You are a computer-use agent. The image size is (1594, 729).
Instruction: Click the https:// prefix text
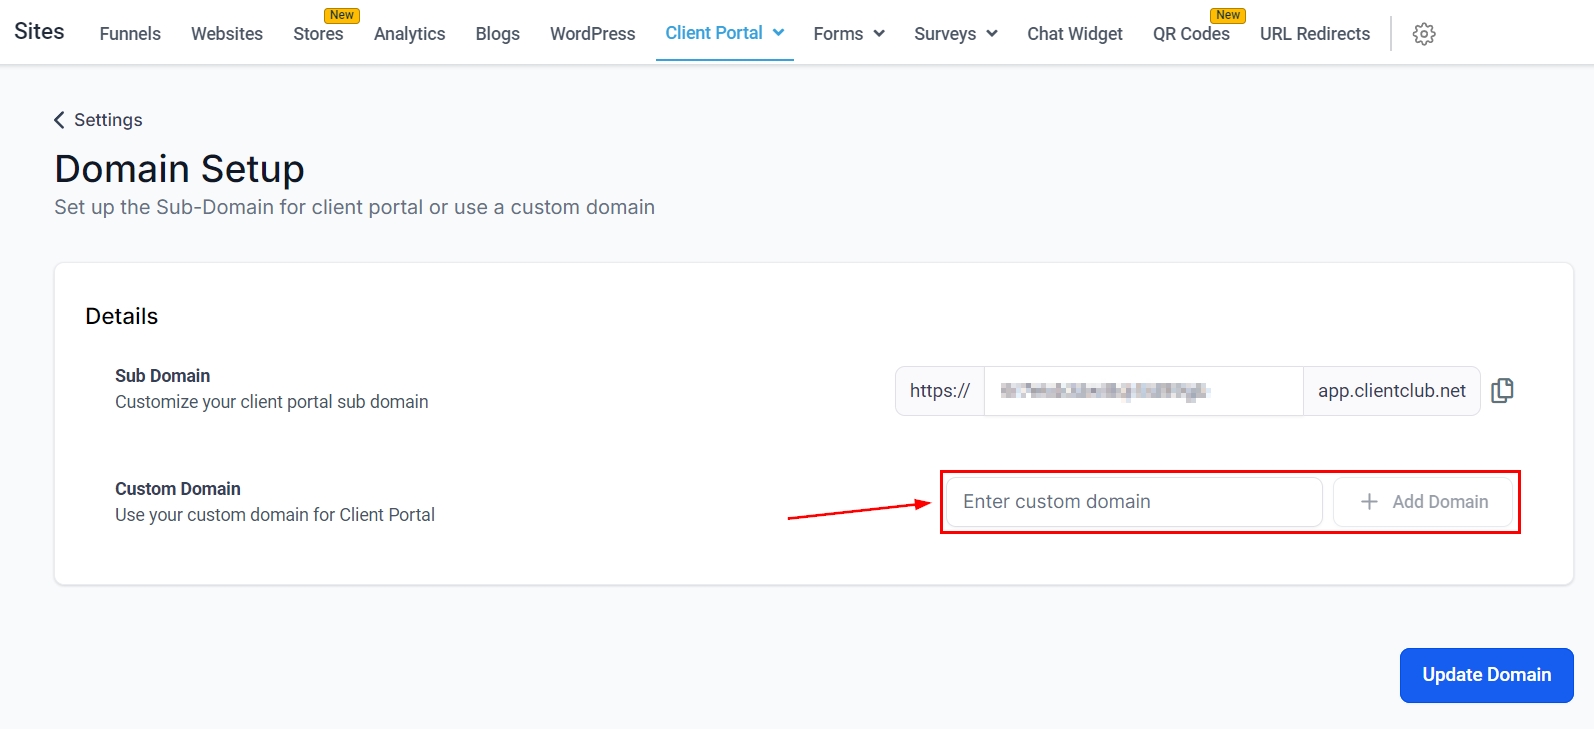[940, 391]
